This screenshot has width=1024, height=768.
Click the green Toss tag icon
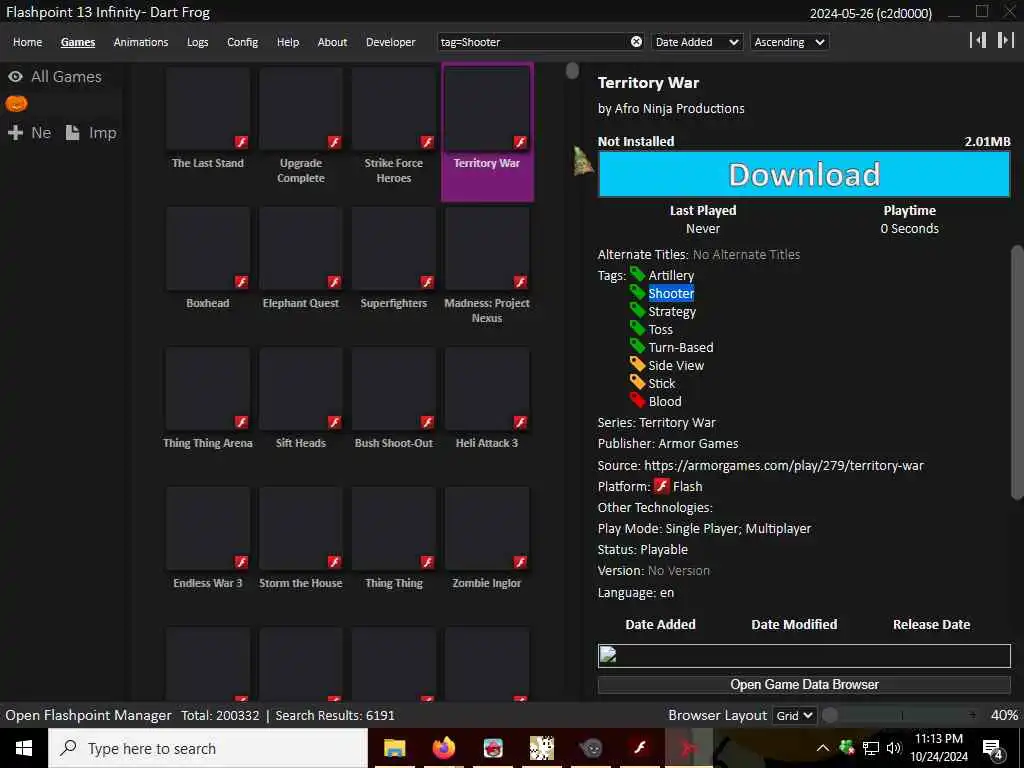pyautogui.click(x=637, y=328)
